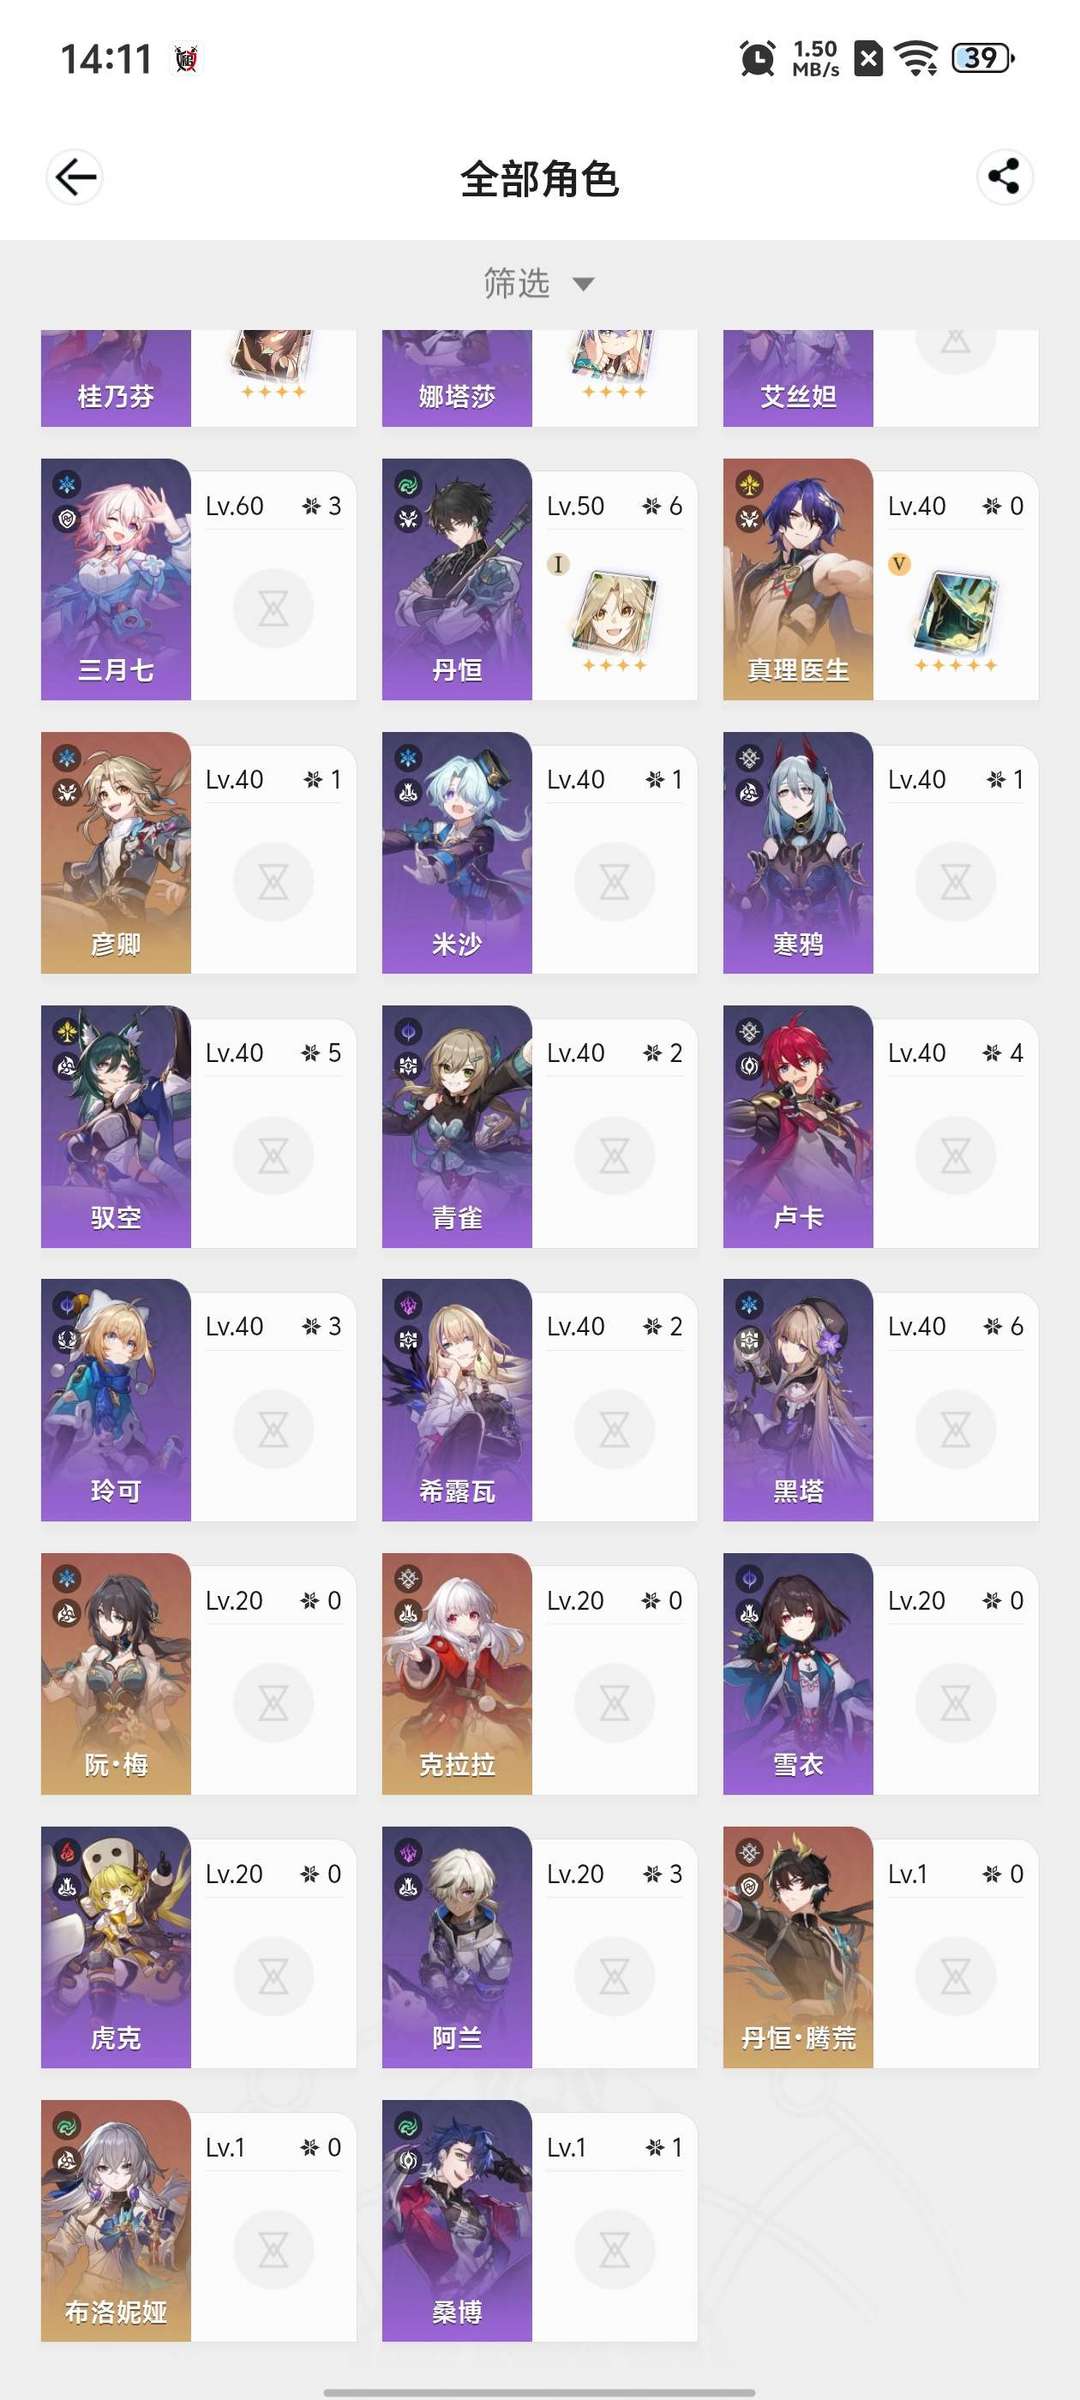Select the 桑博 character portrait

457,2221
